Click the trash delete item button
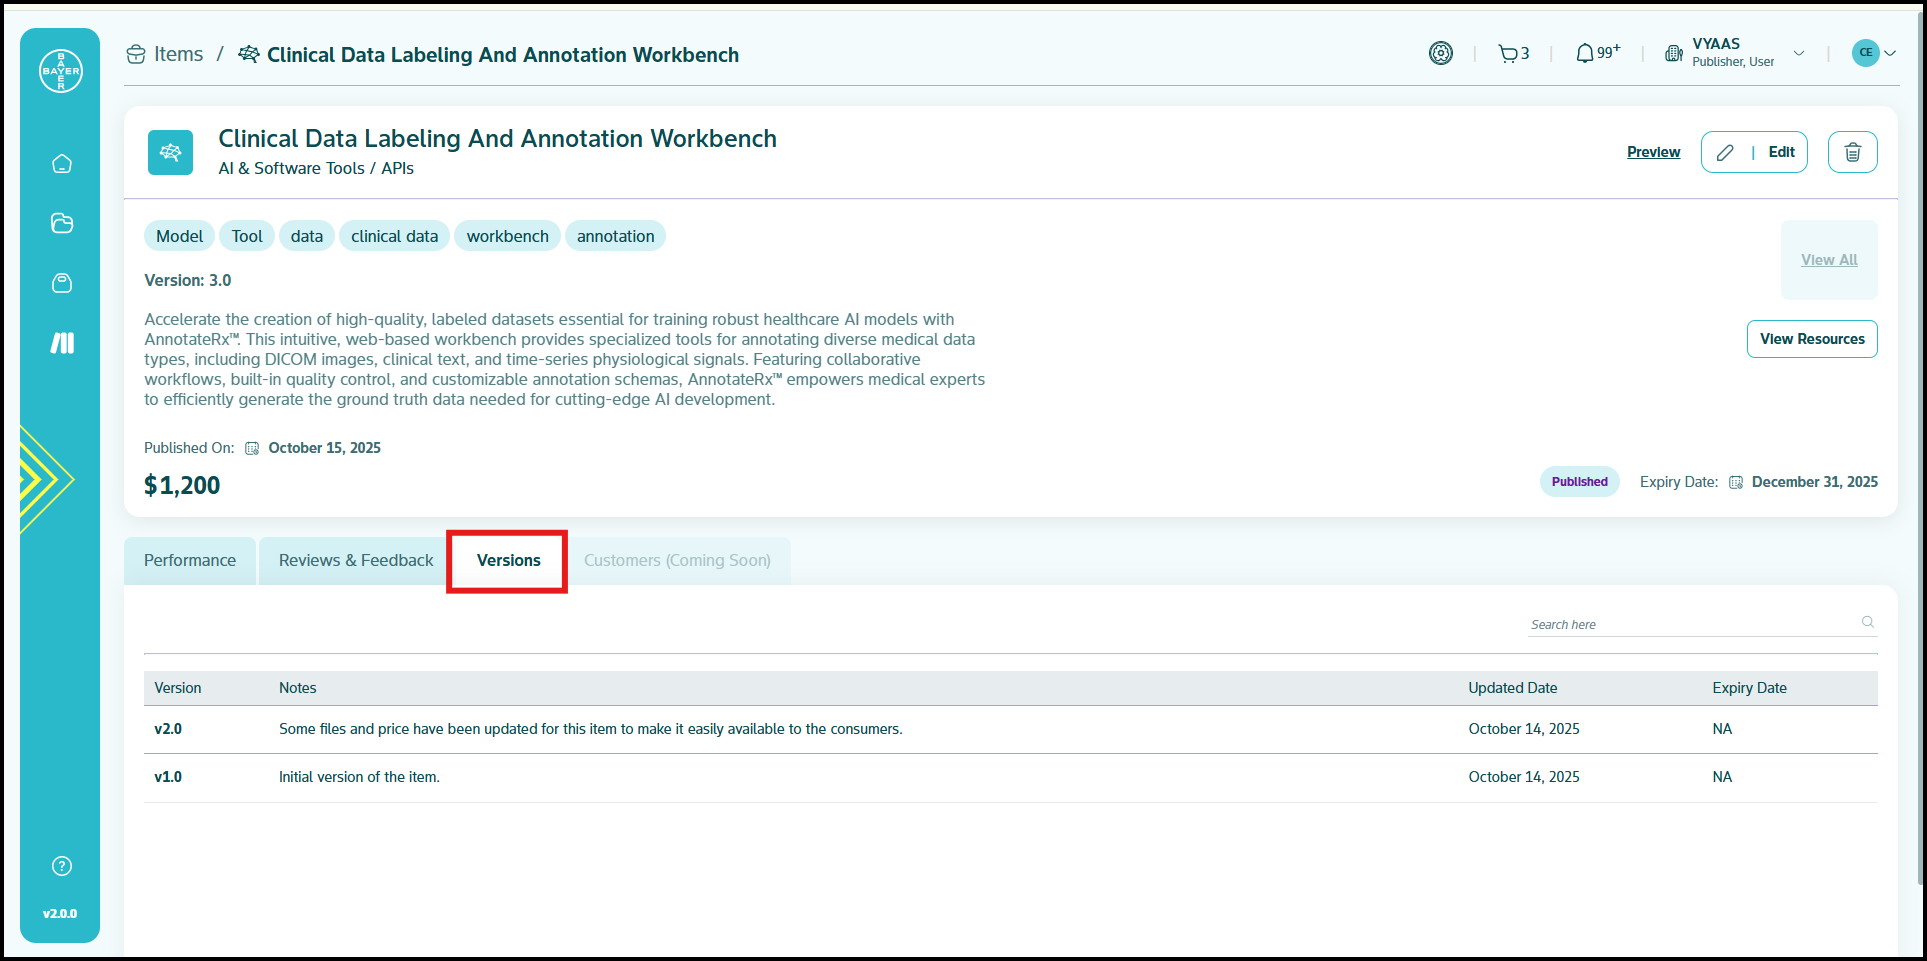 point(1852,152)
